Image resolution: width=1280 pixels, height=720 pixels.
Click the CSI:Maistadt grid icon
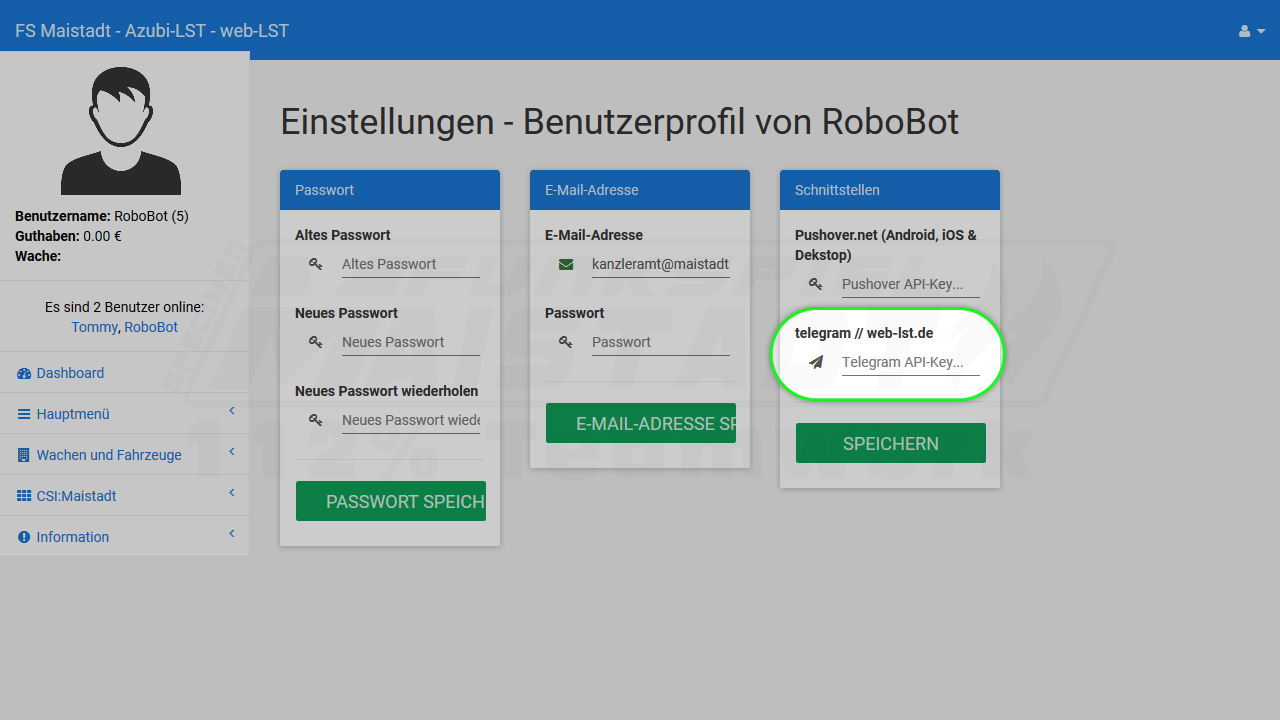[24, 496]
